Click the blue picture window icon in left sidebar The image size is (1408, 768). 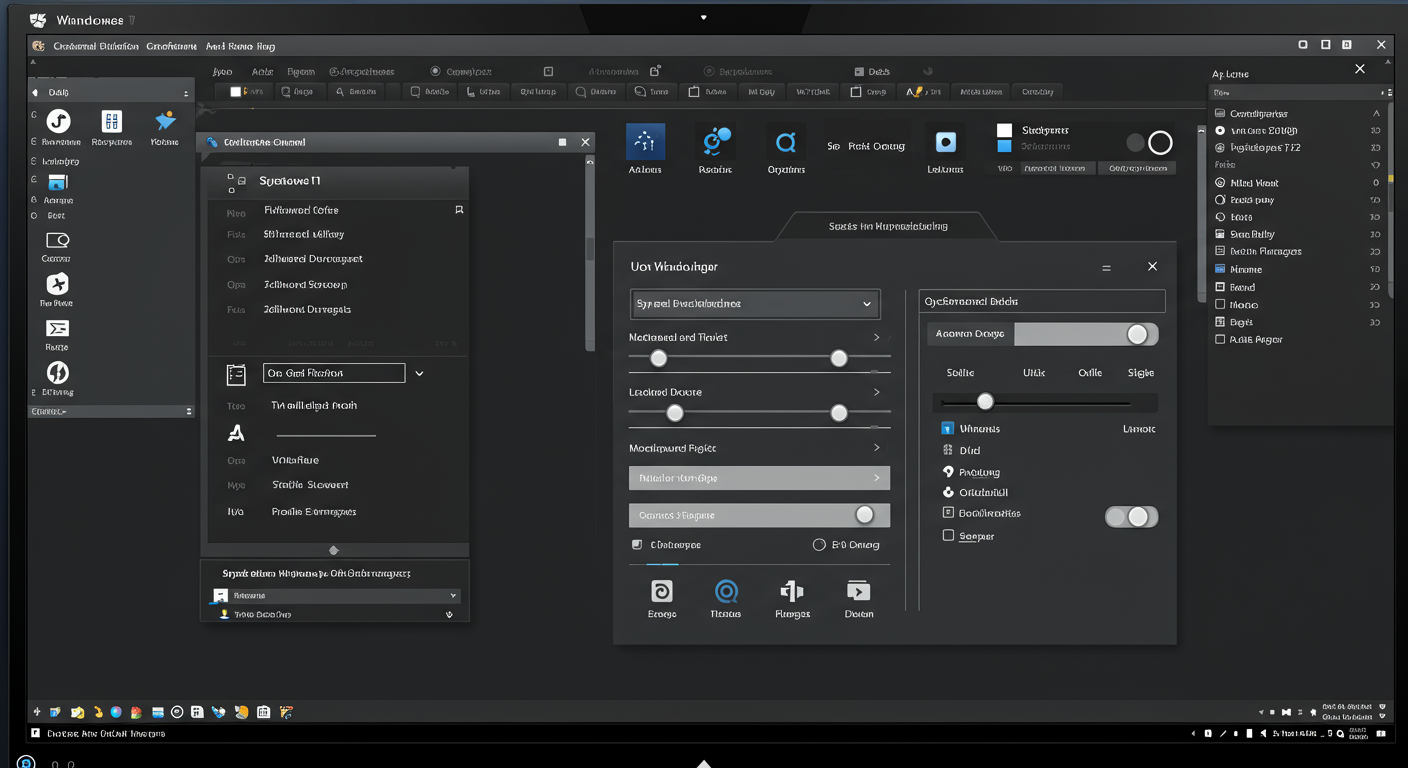coord(57,182)
